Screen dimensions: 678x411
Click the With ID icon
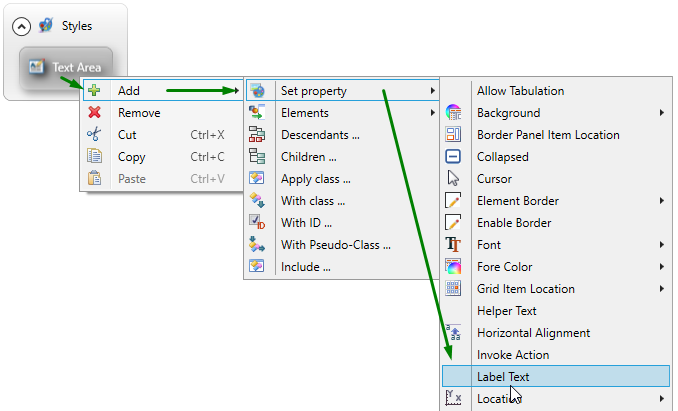(257, 223)
